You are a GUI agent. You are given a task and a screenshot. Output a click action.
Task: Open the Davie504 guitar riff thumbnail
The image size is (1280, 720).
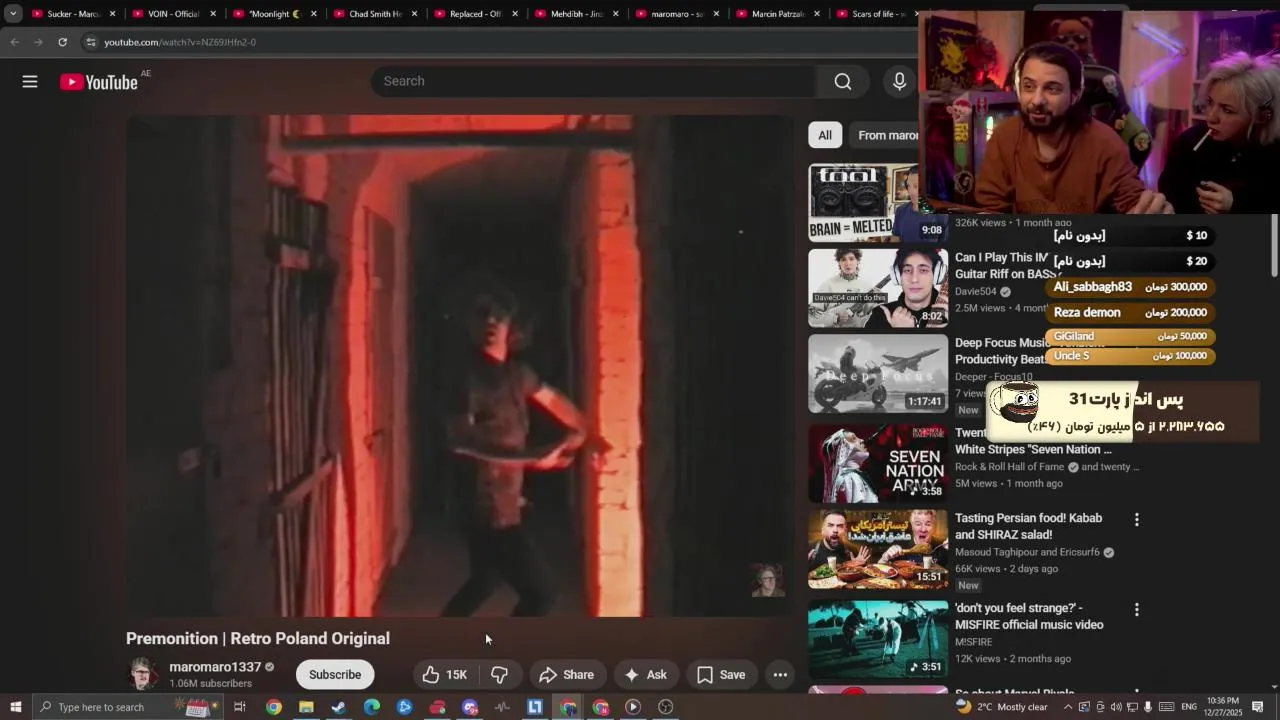878,288
